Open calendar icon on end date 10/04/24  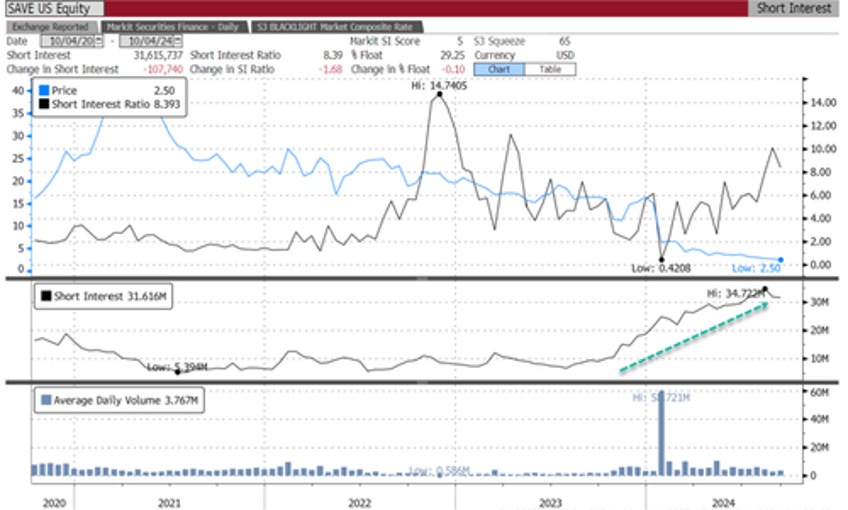pos(178,41)
